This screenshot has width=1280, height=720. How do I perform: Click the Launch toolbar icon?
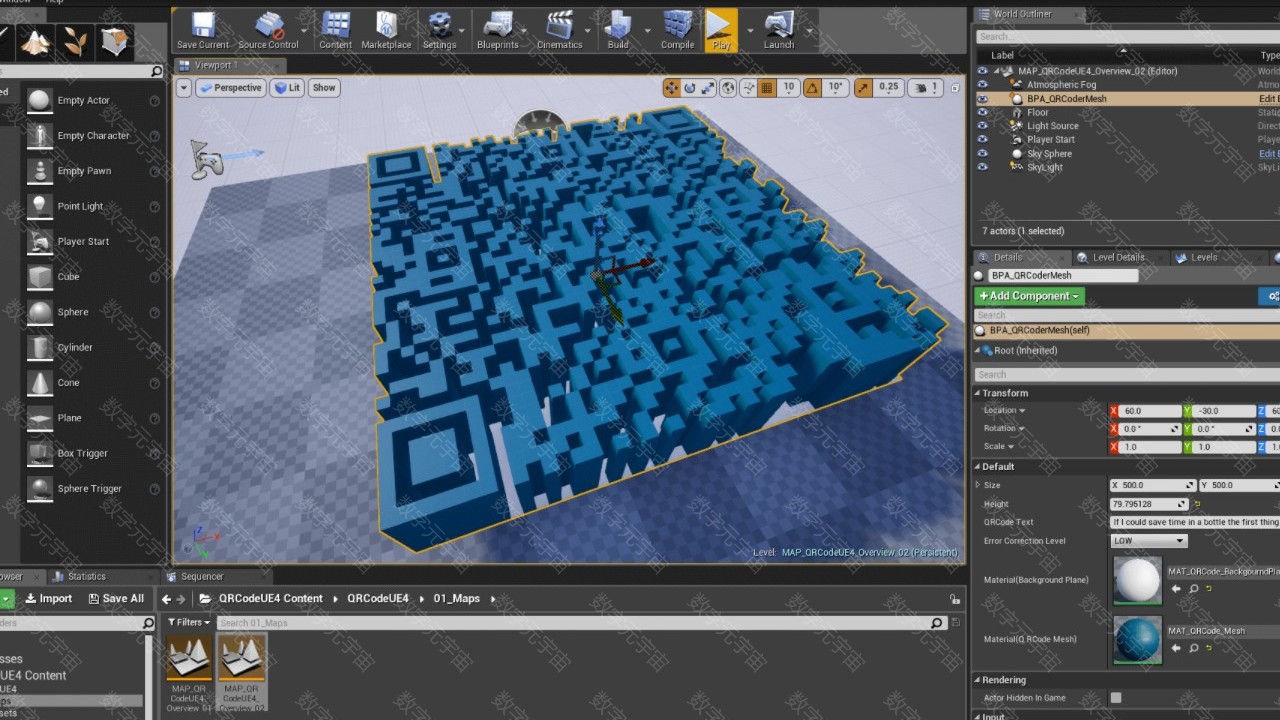(779, 30)
